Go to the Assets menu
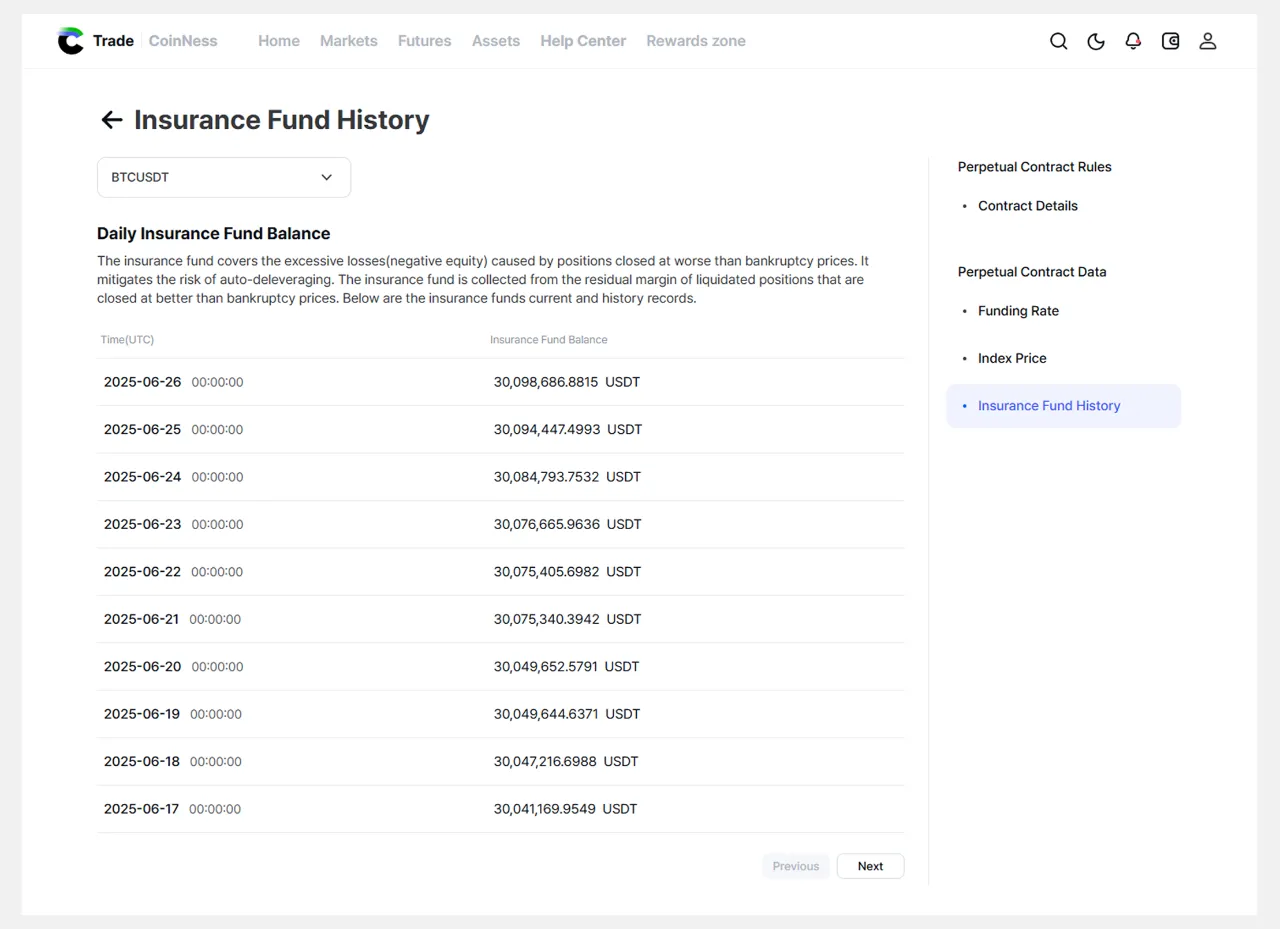 click(x=496, y=41)
